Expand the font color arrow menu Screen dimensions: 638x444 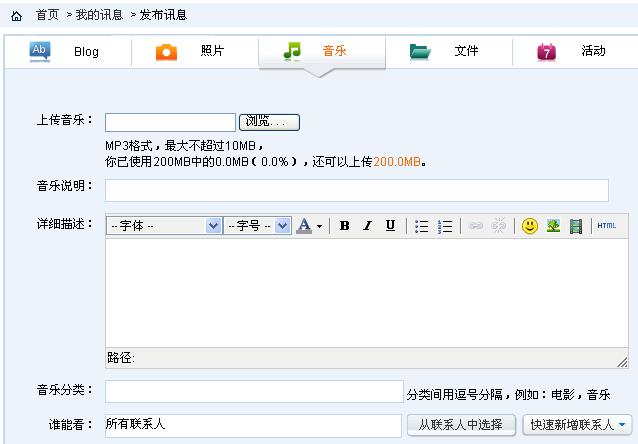[319, 226]
